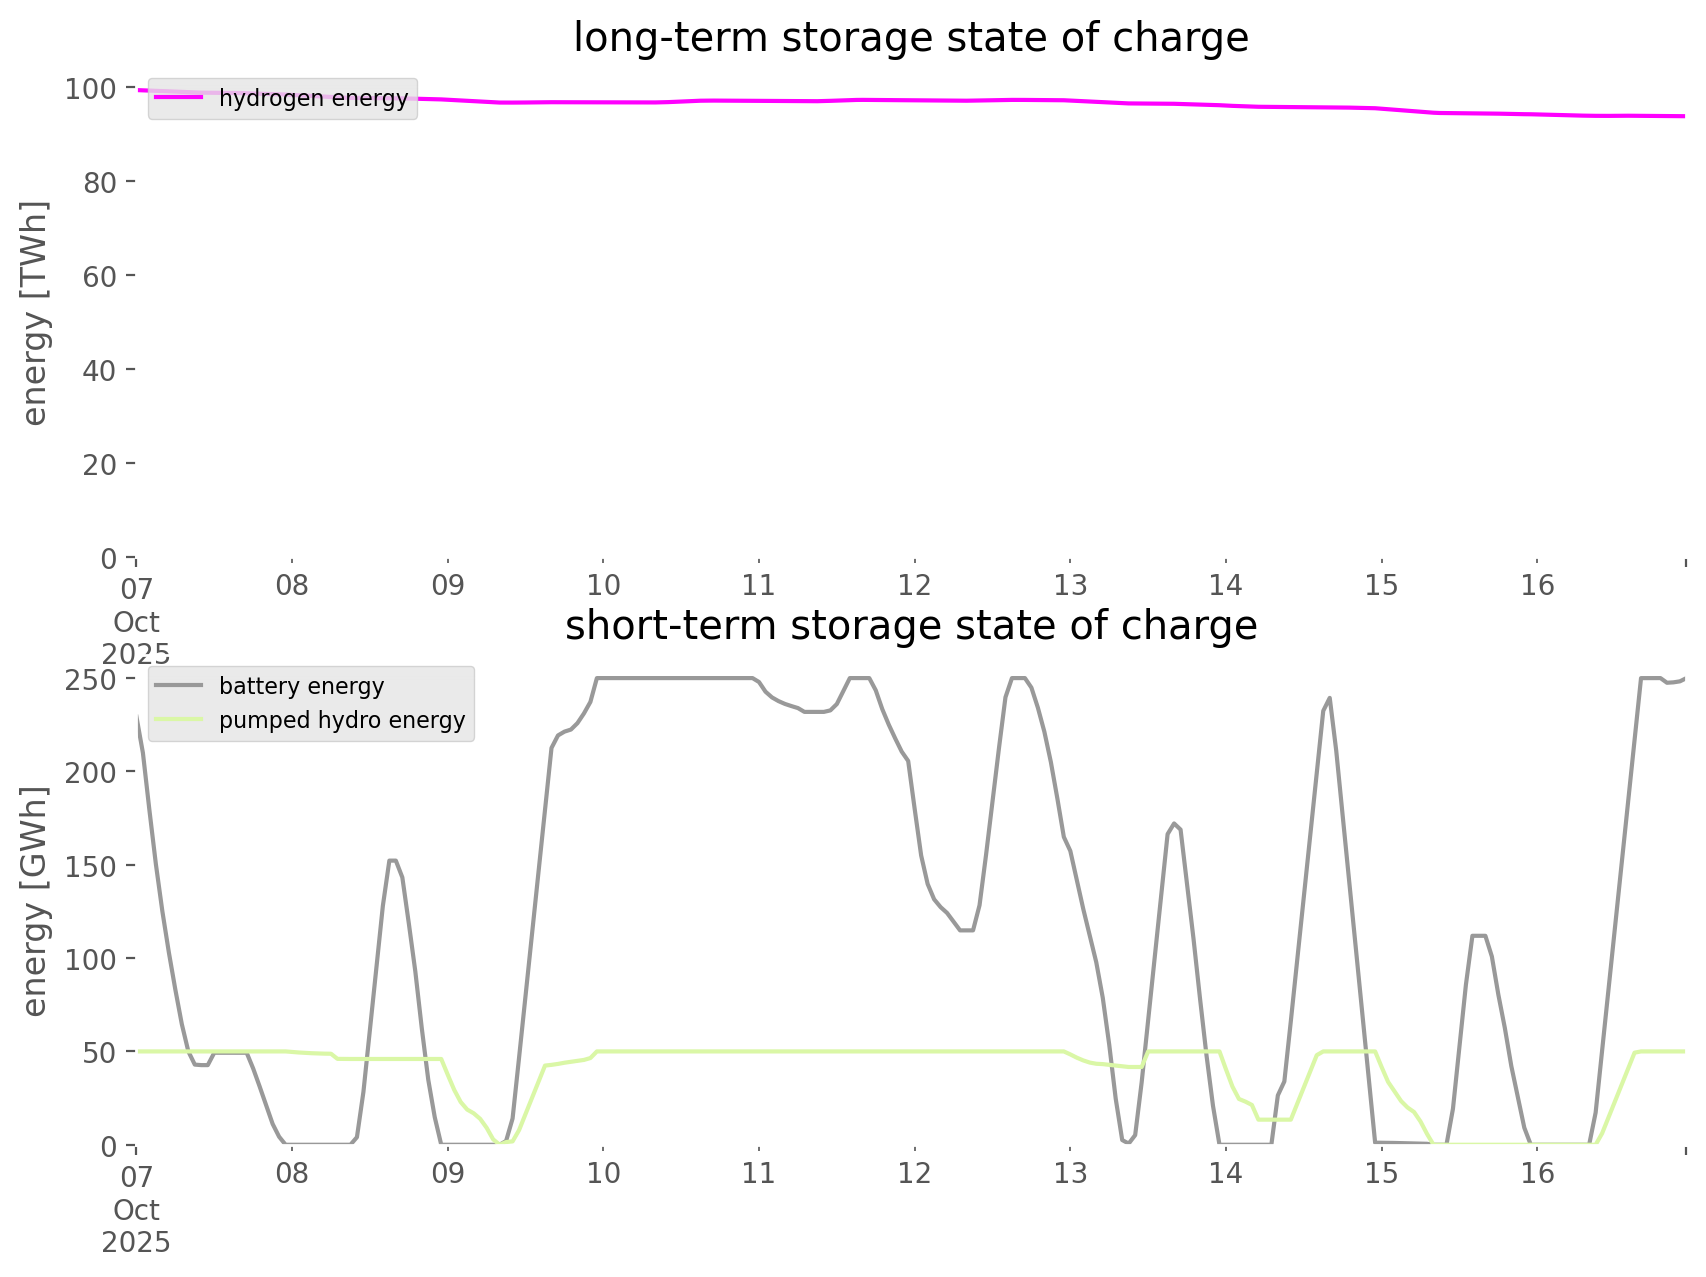The image size is (1706, 1277).
Task: Click the 40 tick on the TWh axis
Action: coord(100,370)
